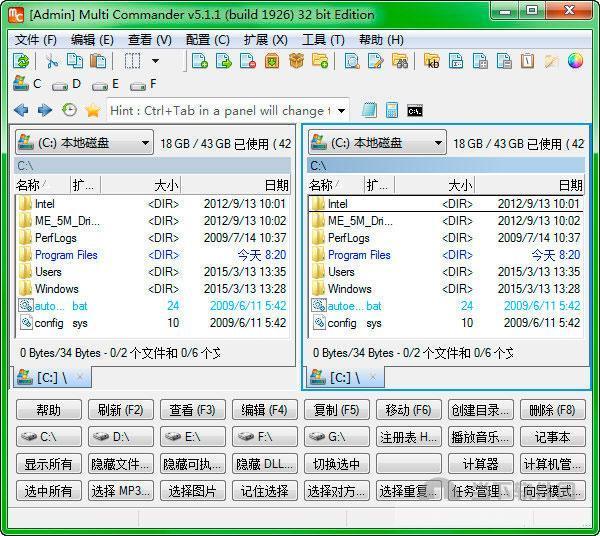Click the 切换选中 button
600x536 pixels.
point(336,464)
